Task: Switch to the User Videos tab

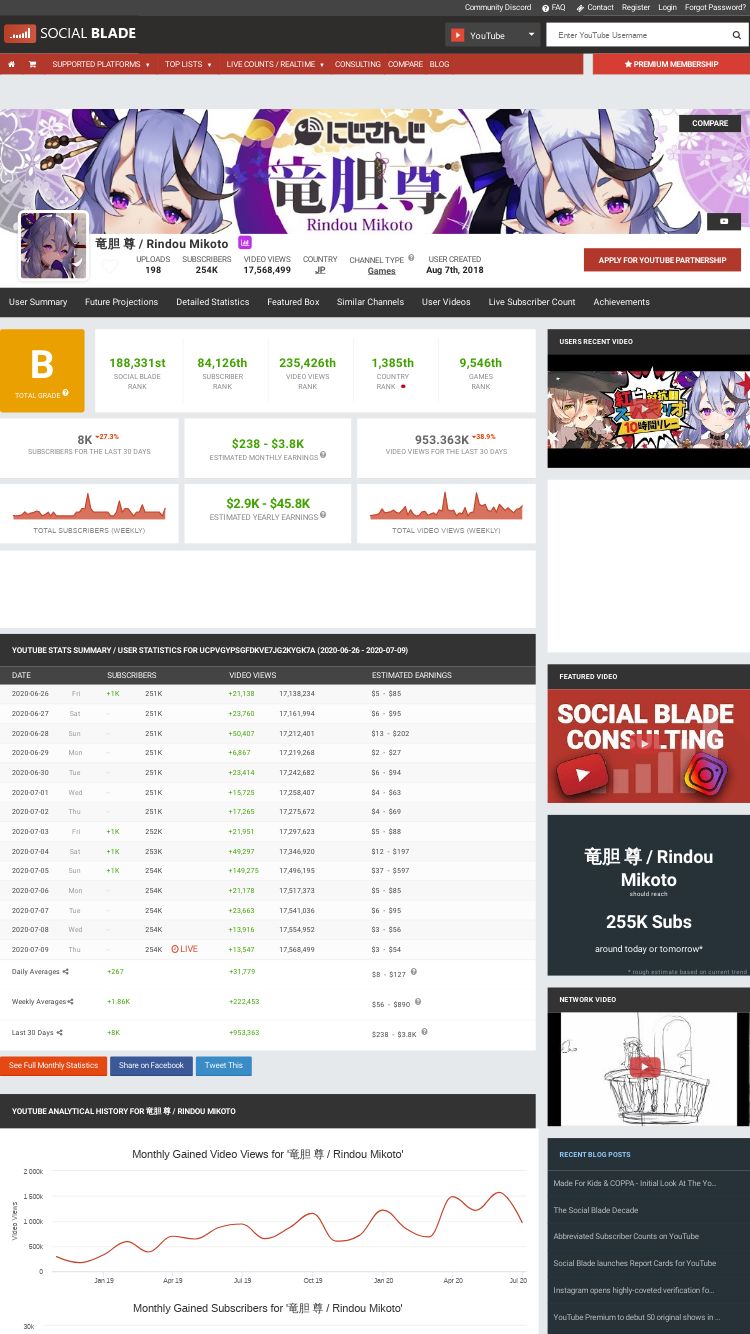Action: [x=446, y=302]
